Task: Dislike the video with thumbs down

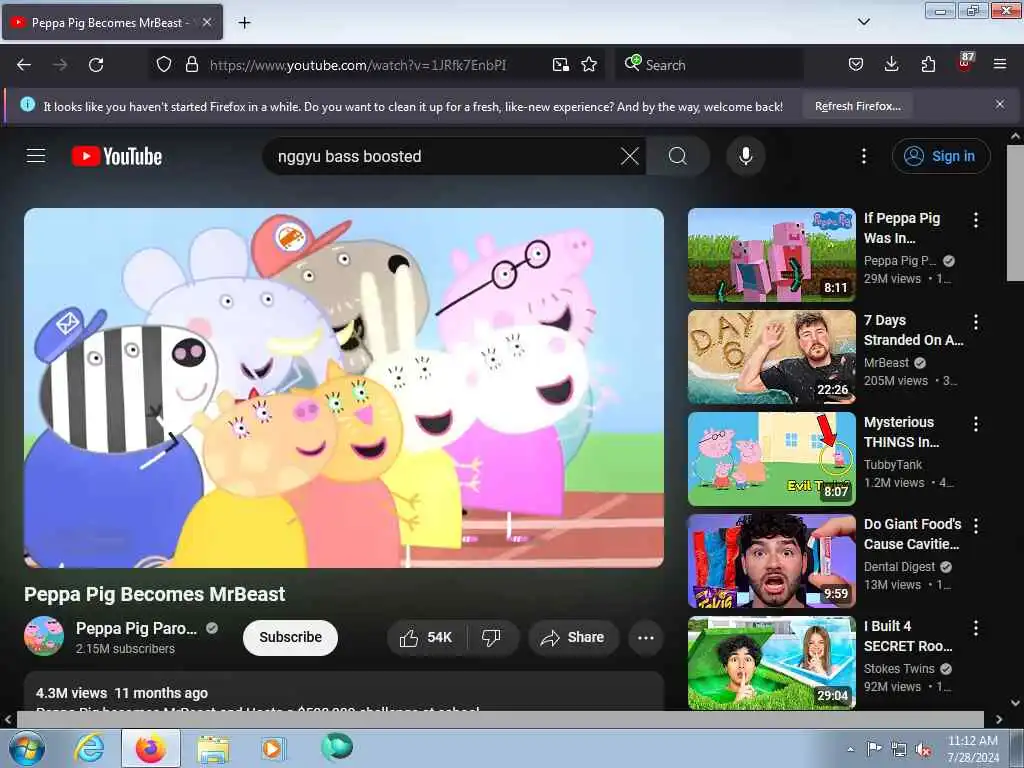Action: point(491,637)
